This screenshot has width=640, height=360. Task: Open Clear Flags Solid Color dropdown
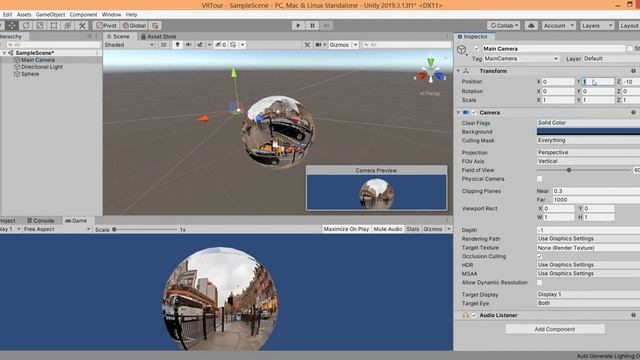588,123
